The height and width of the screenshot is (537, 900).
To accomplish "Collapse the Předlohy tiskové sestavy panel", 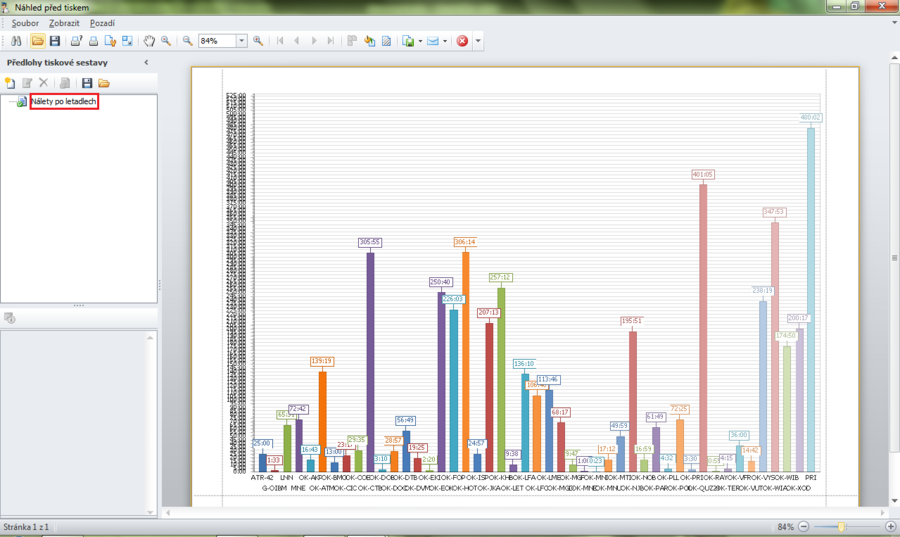I will pyautogui.click(x=147, y=62).
